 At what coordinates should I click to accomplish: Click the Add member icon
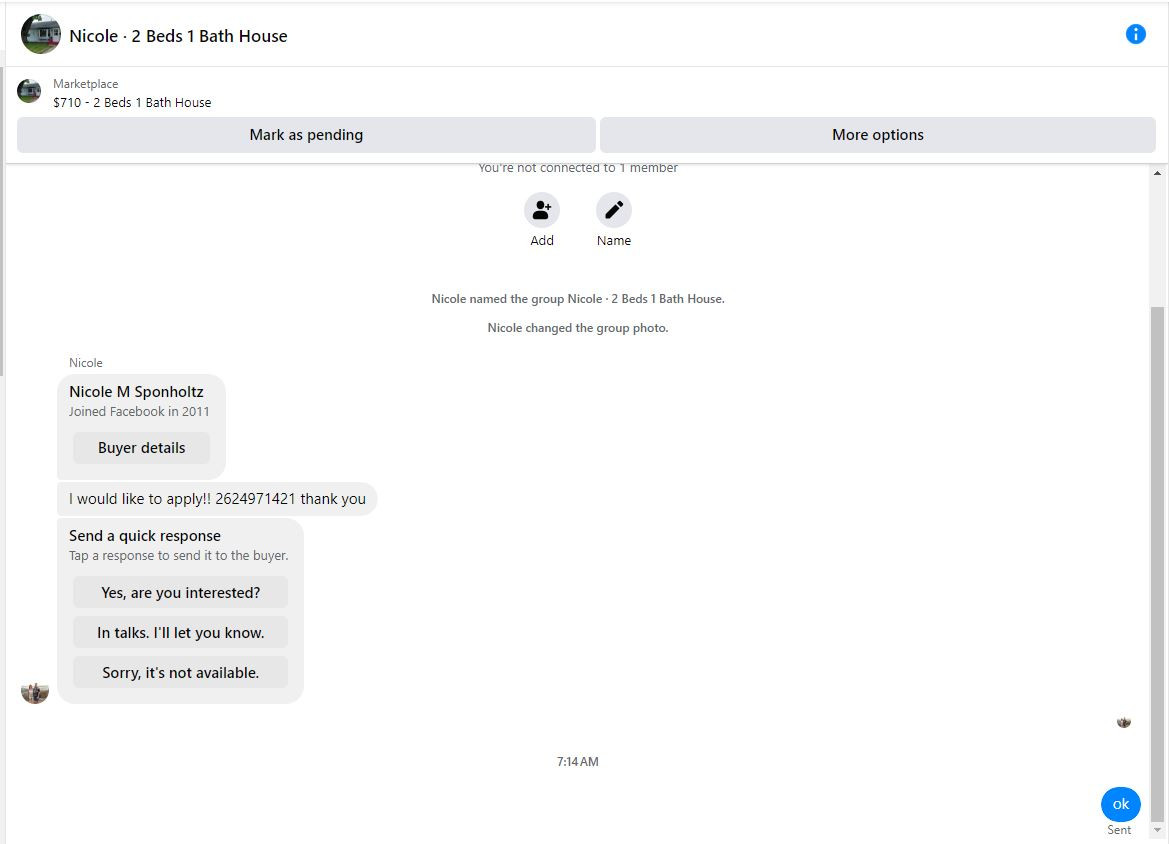click(x=541, y=210)
